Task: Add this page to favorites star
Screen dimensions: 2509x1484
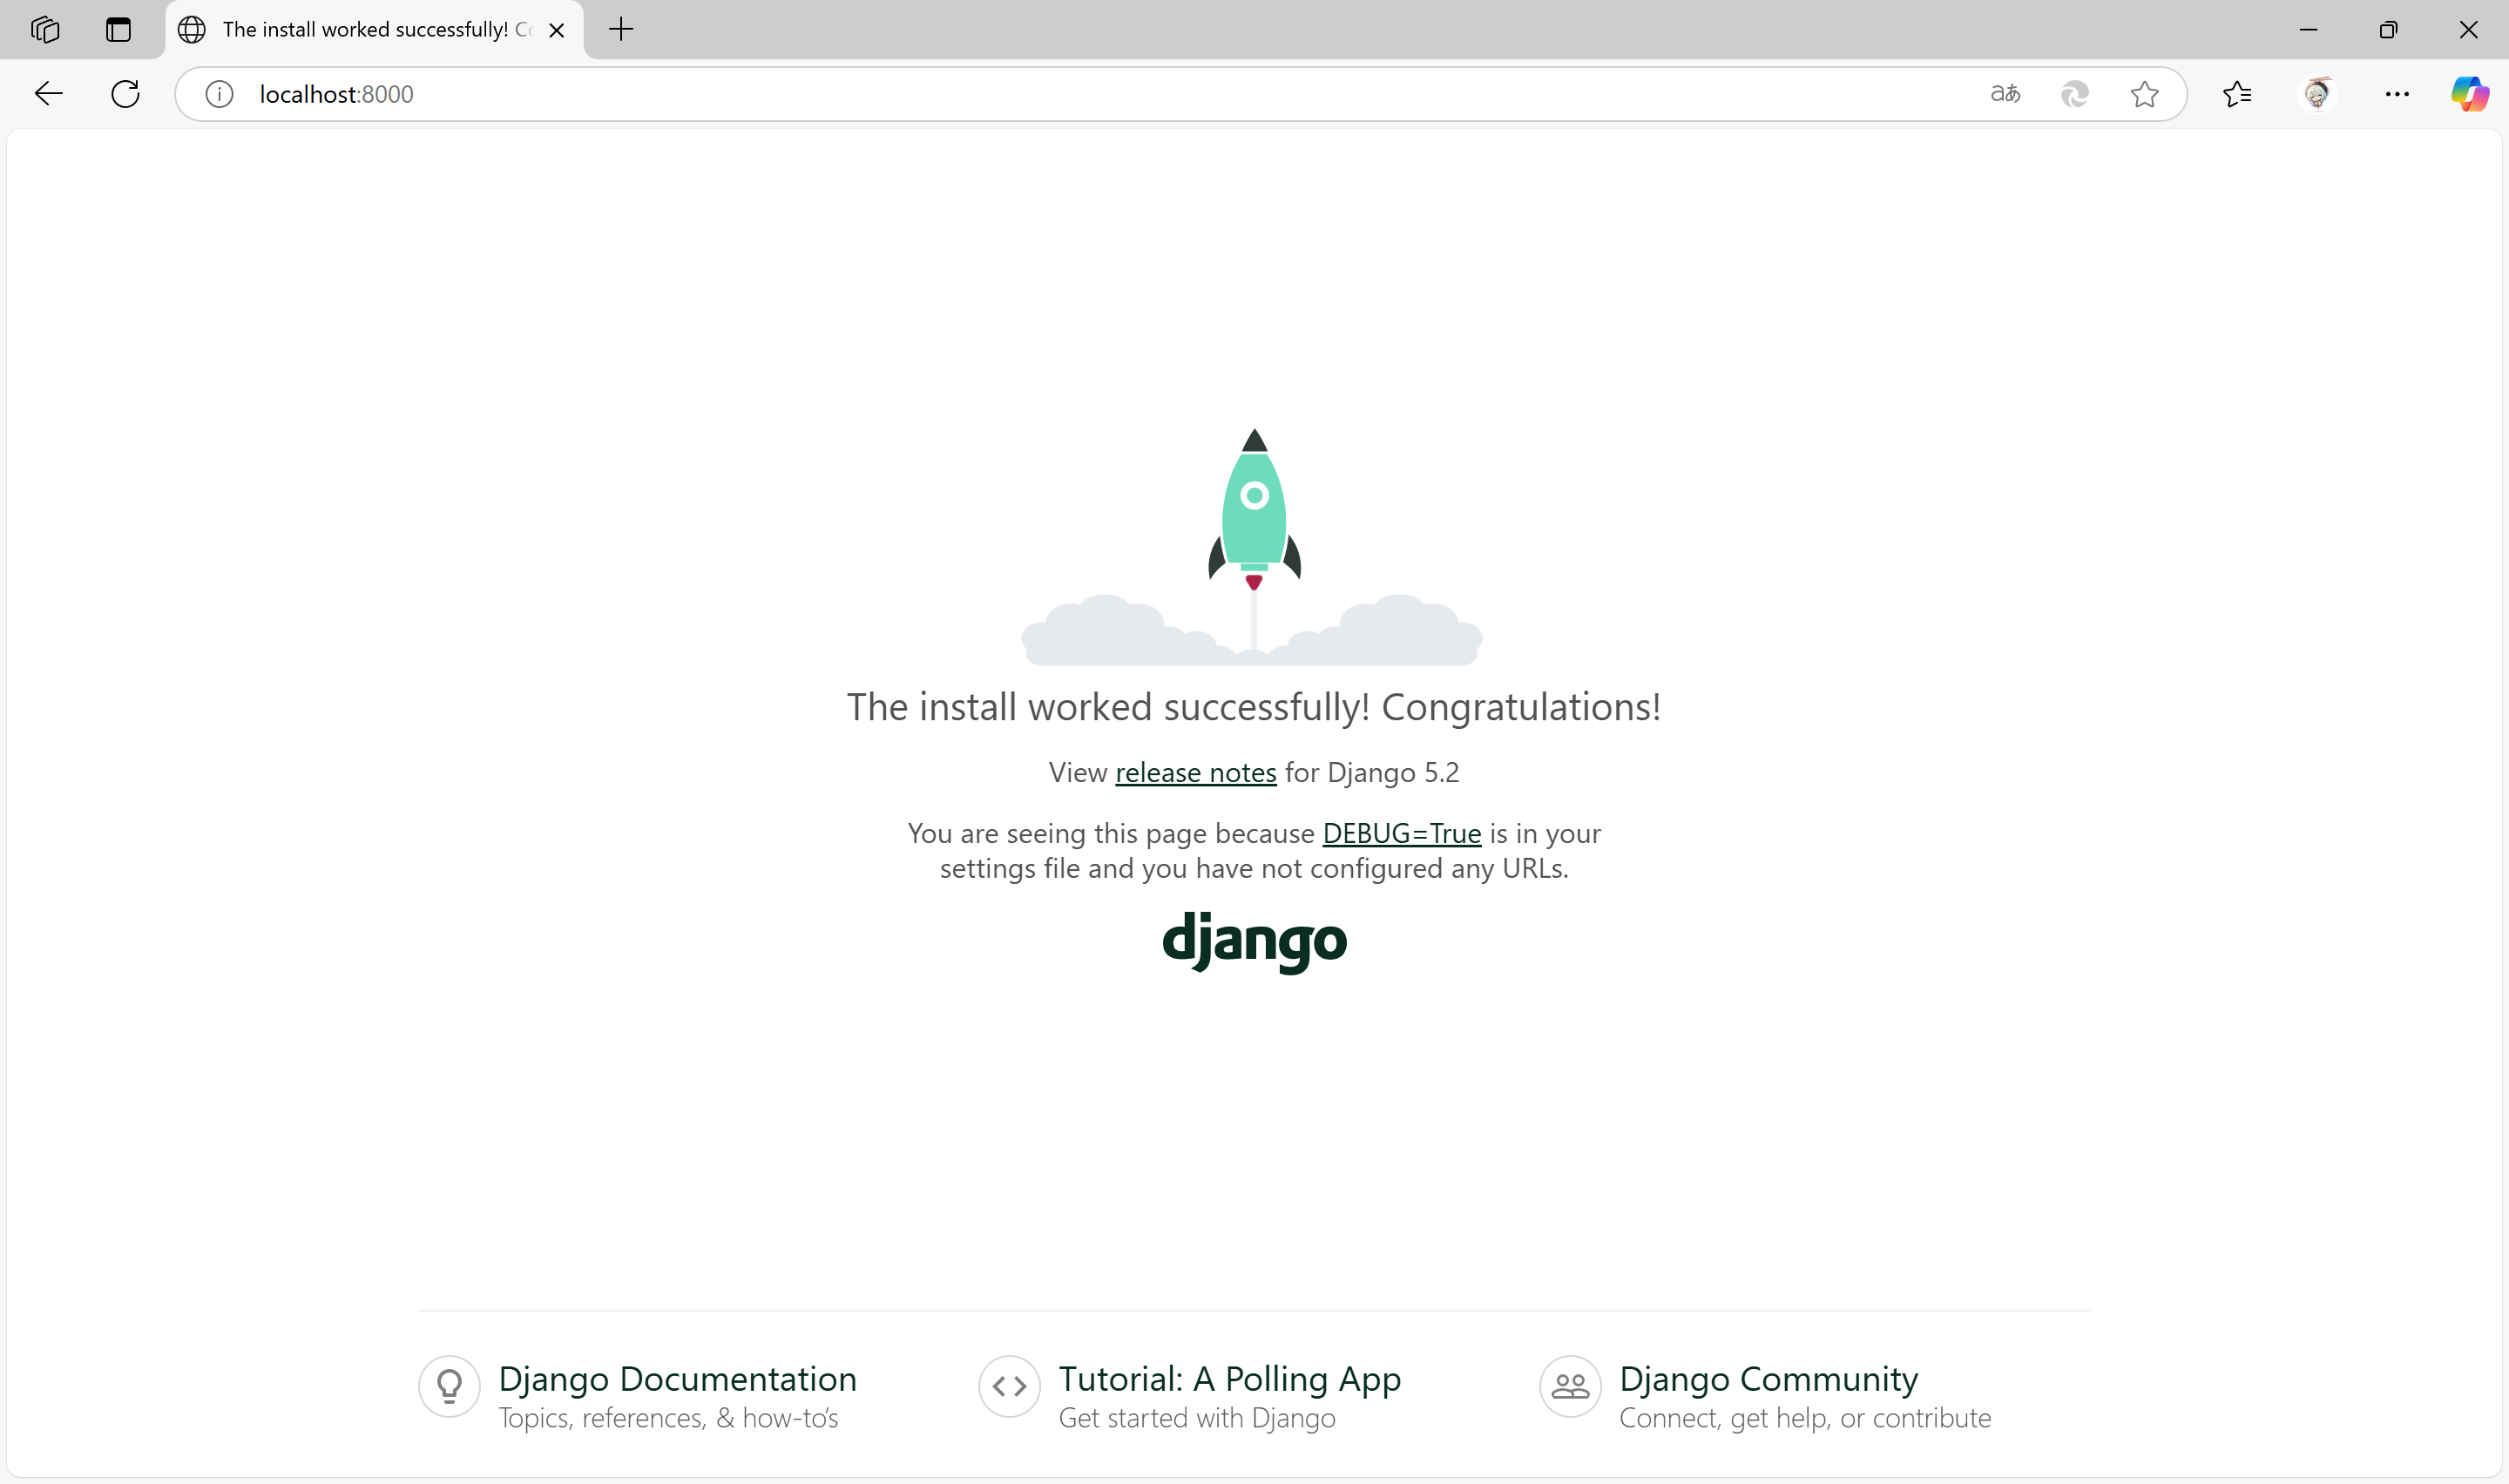Action: tap(2144, 94)
